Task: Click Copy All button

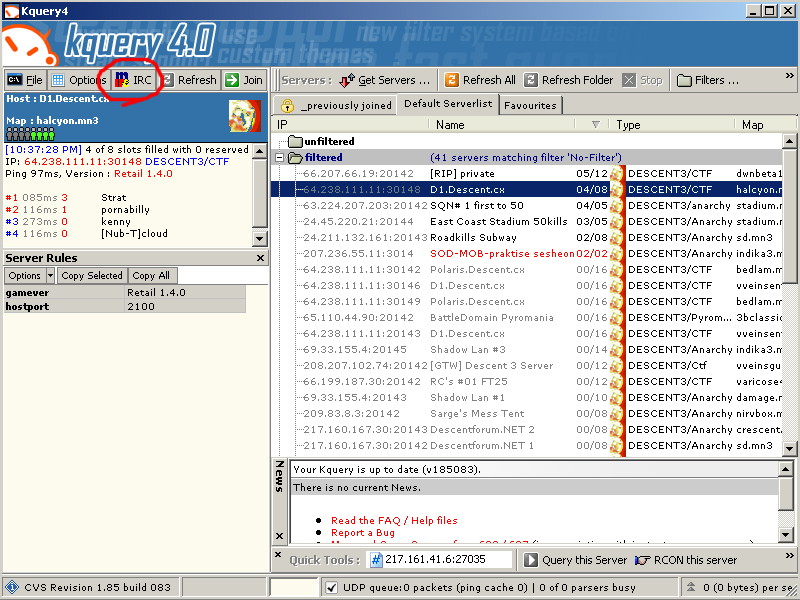Action: point(152,276)
